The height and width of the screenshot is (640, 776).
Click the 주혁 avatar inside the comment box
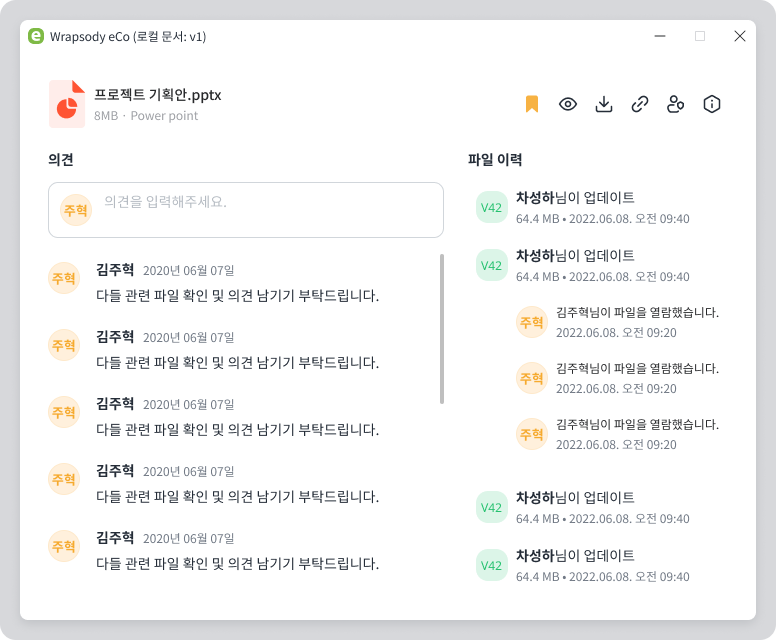(76, 210)
